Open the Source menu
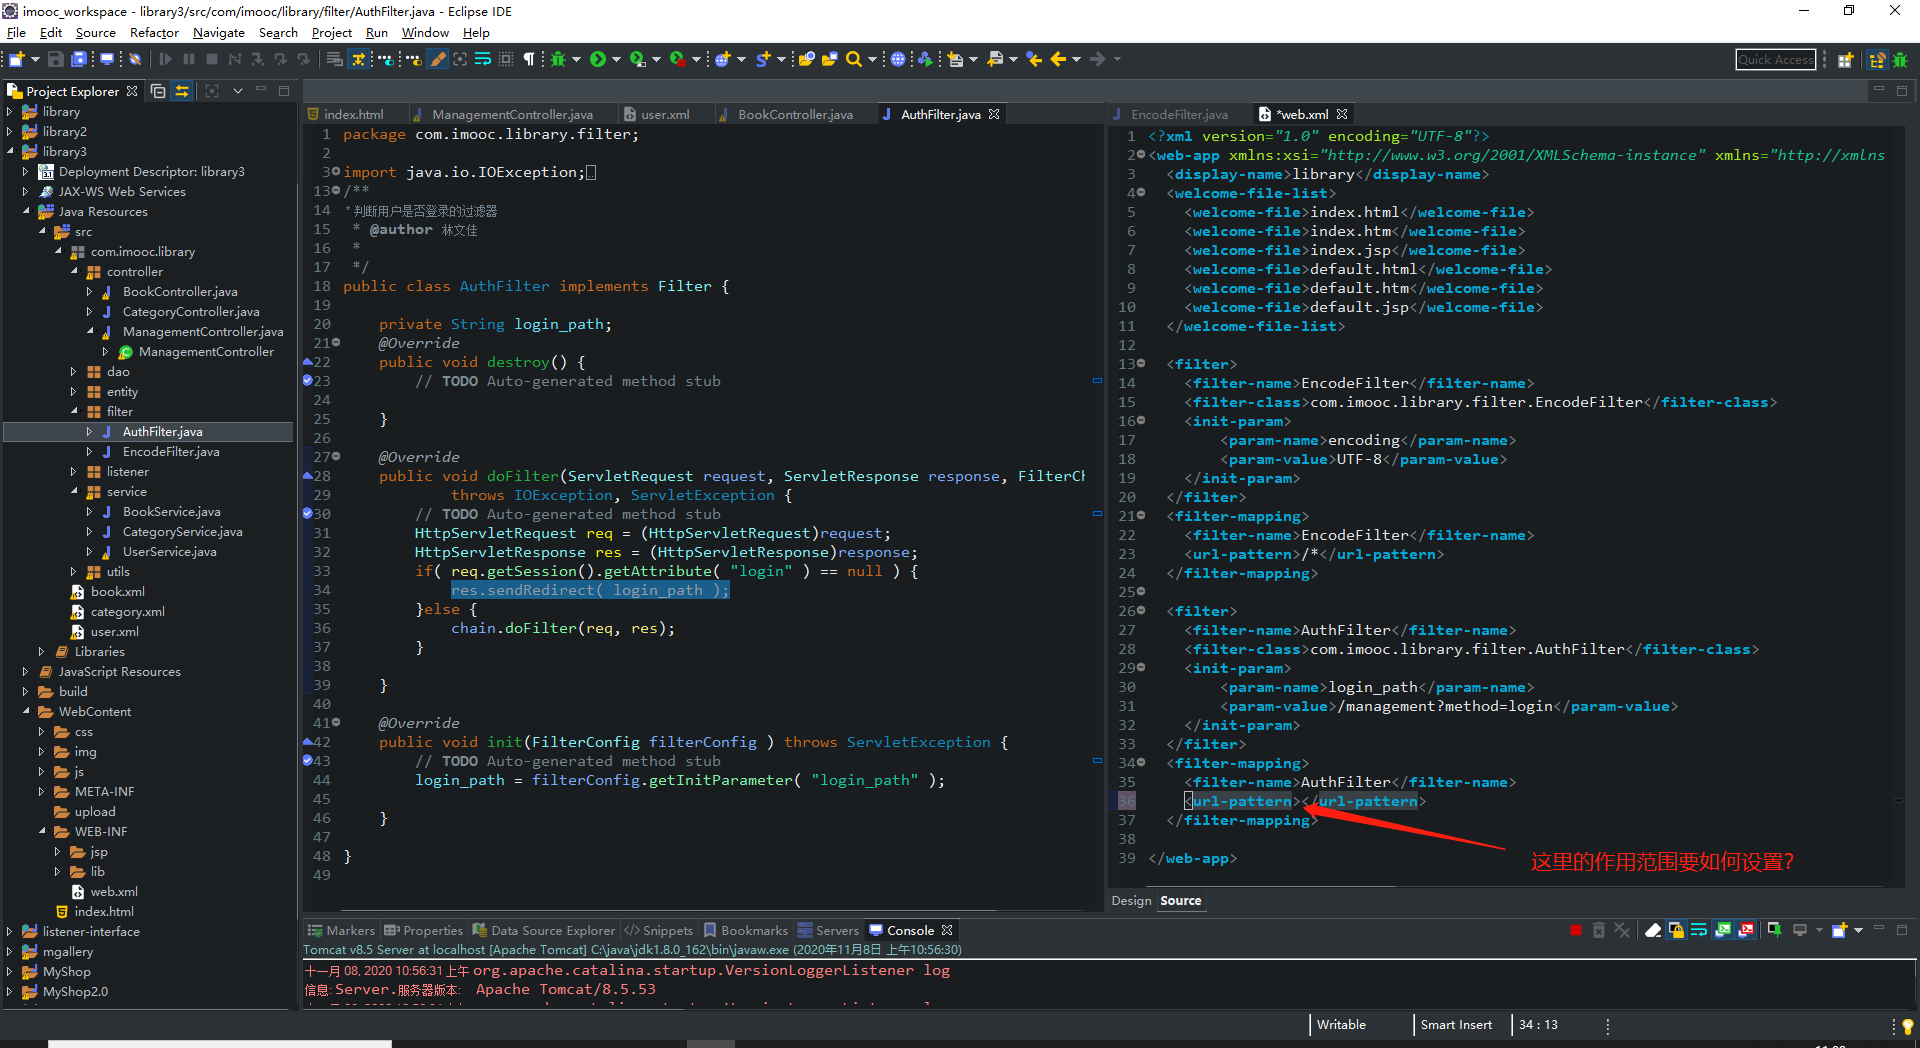Image resolution: width=1920 pixels, height=1048 pixels. coord(95,33)
